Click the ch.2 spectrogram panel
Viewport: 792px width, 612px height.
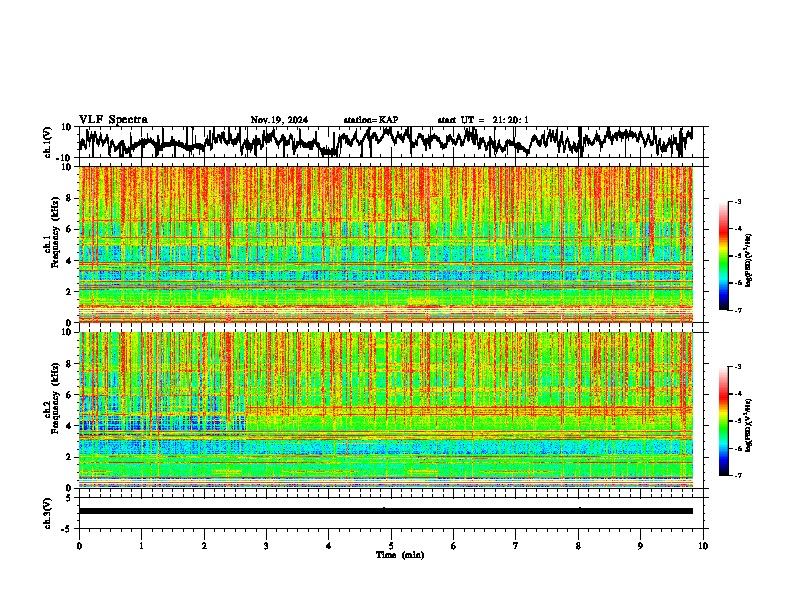point(385,410)
